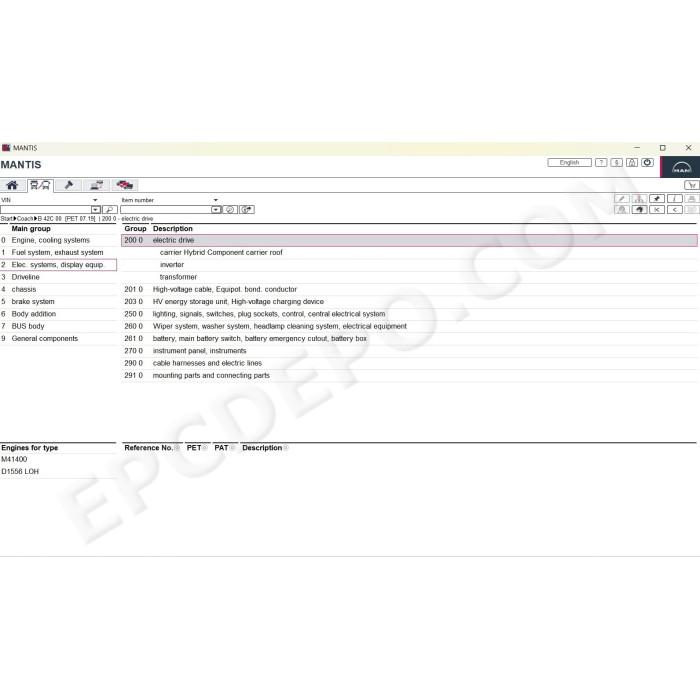Click the Start breadcrumb link
Image resolution: width=700 pixels, height=700 pixels.
6,219
